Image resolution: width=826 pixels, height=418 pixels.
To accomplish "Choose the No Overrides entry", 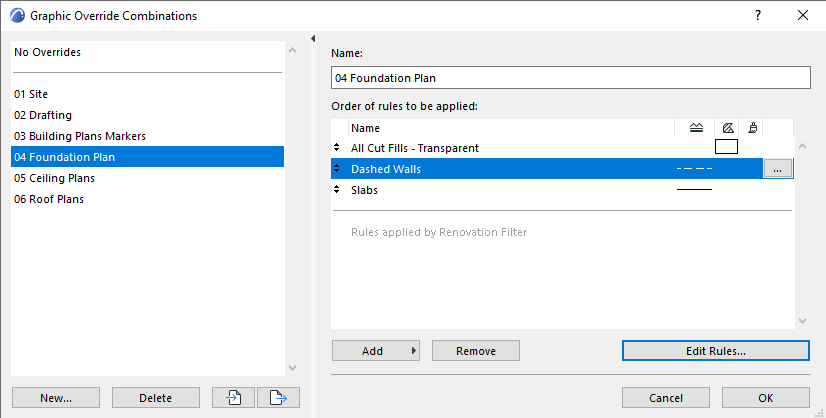I will click(x=48, y=52).
